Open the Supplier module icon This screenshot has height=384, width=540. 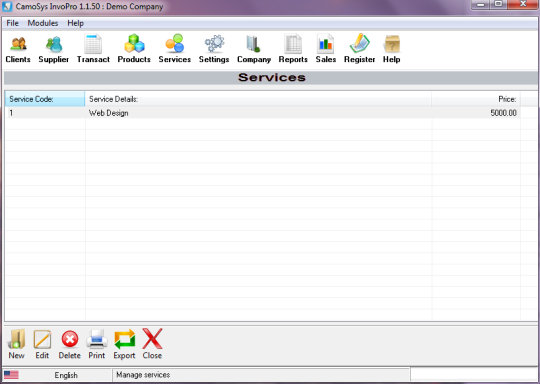(53, 49)
